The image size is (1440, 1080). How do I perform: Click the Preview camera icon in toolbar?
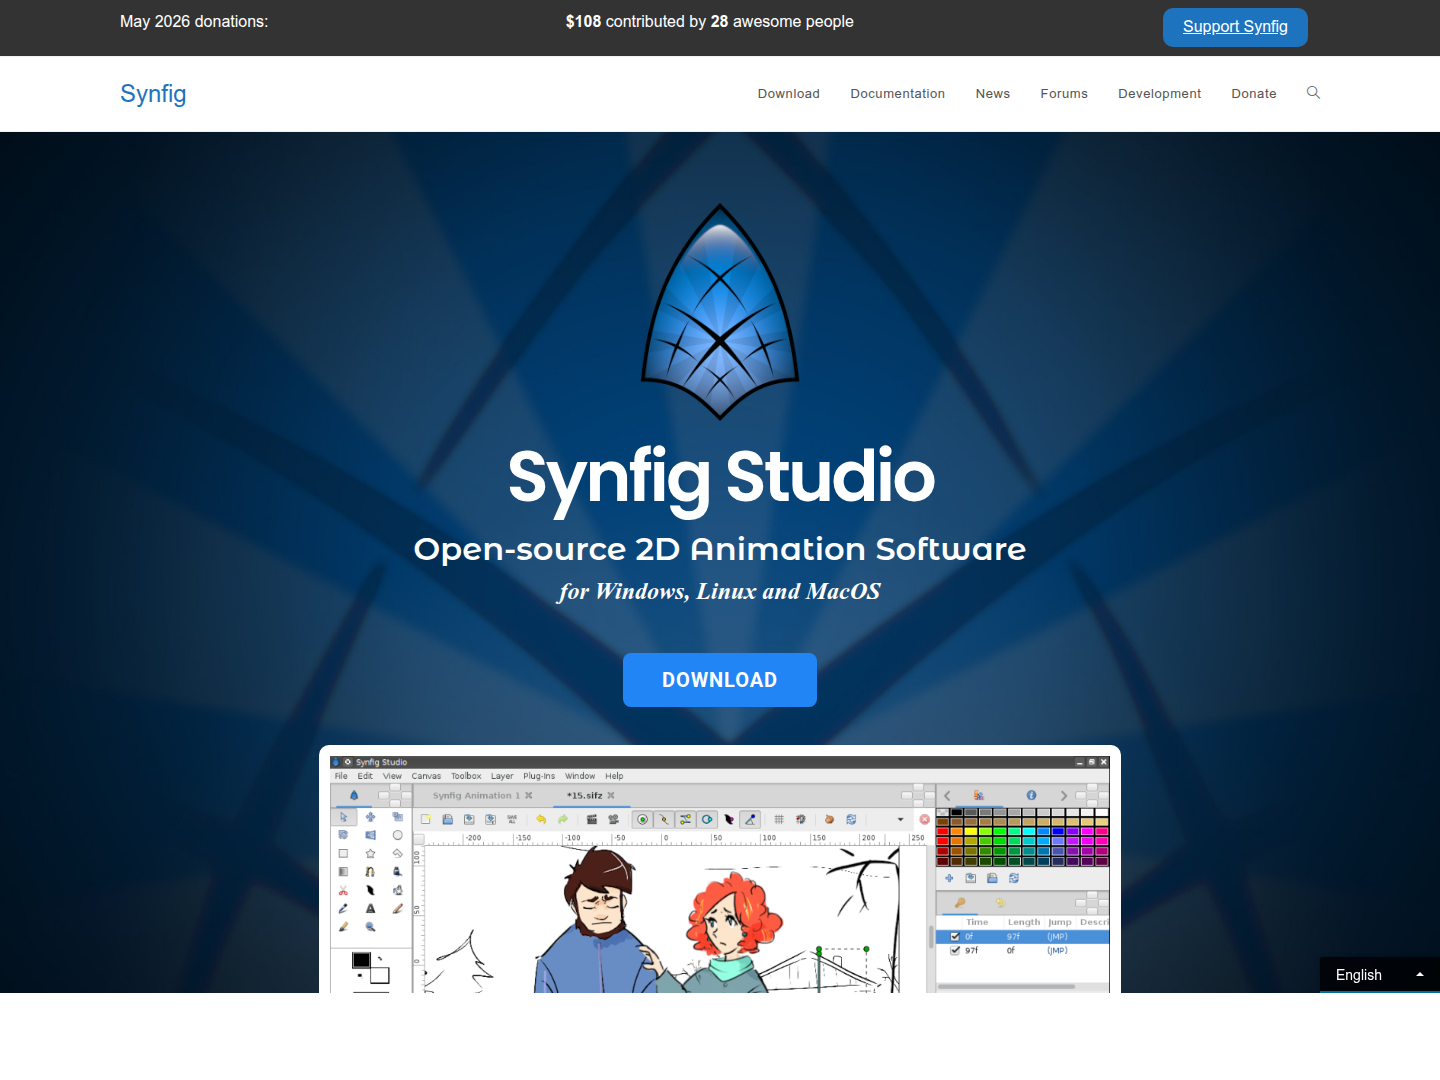point(613,819)
